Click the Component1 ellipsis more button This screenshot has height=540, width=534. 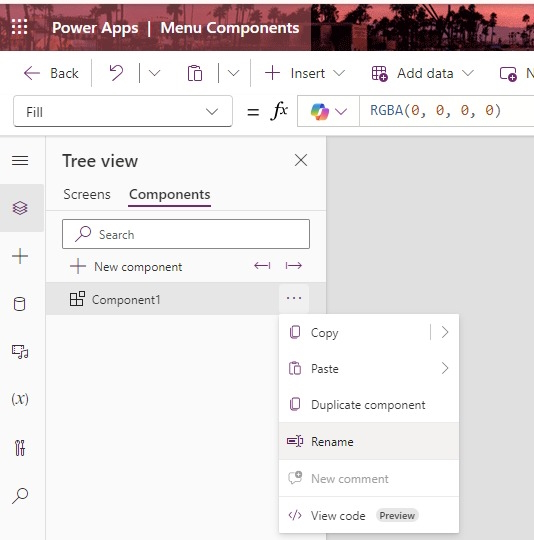point(294,298)
